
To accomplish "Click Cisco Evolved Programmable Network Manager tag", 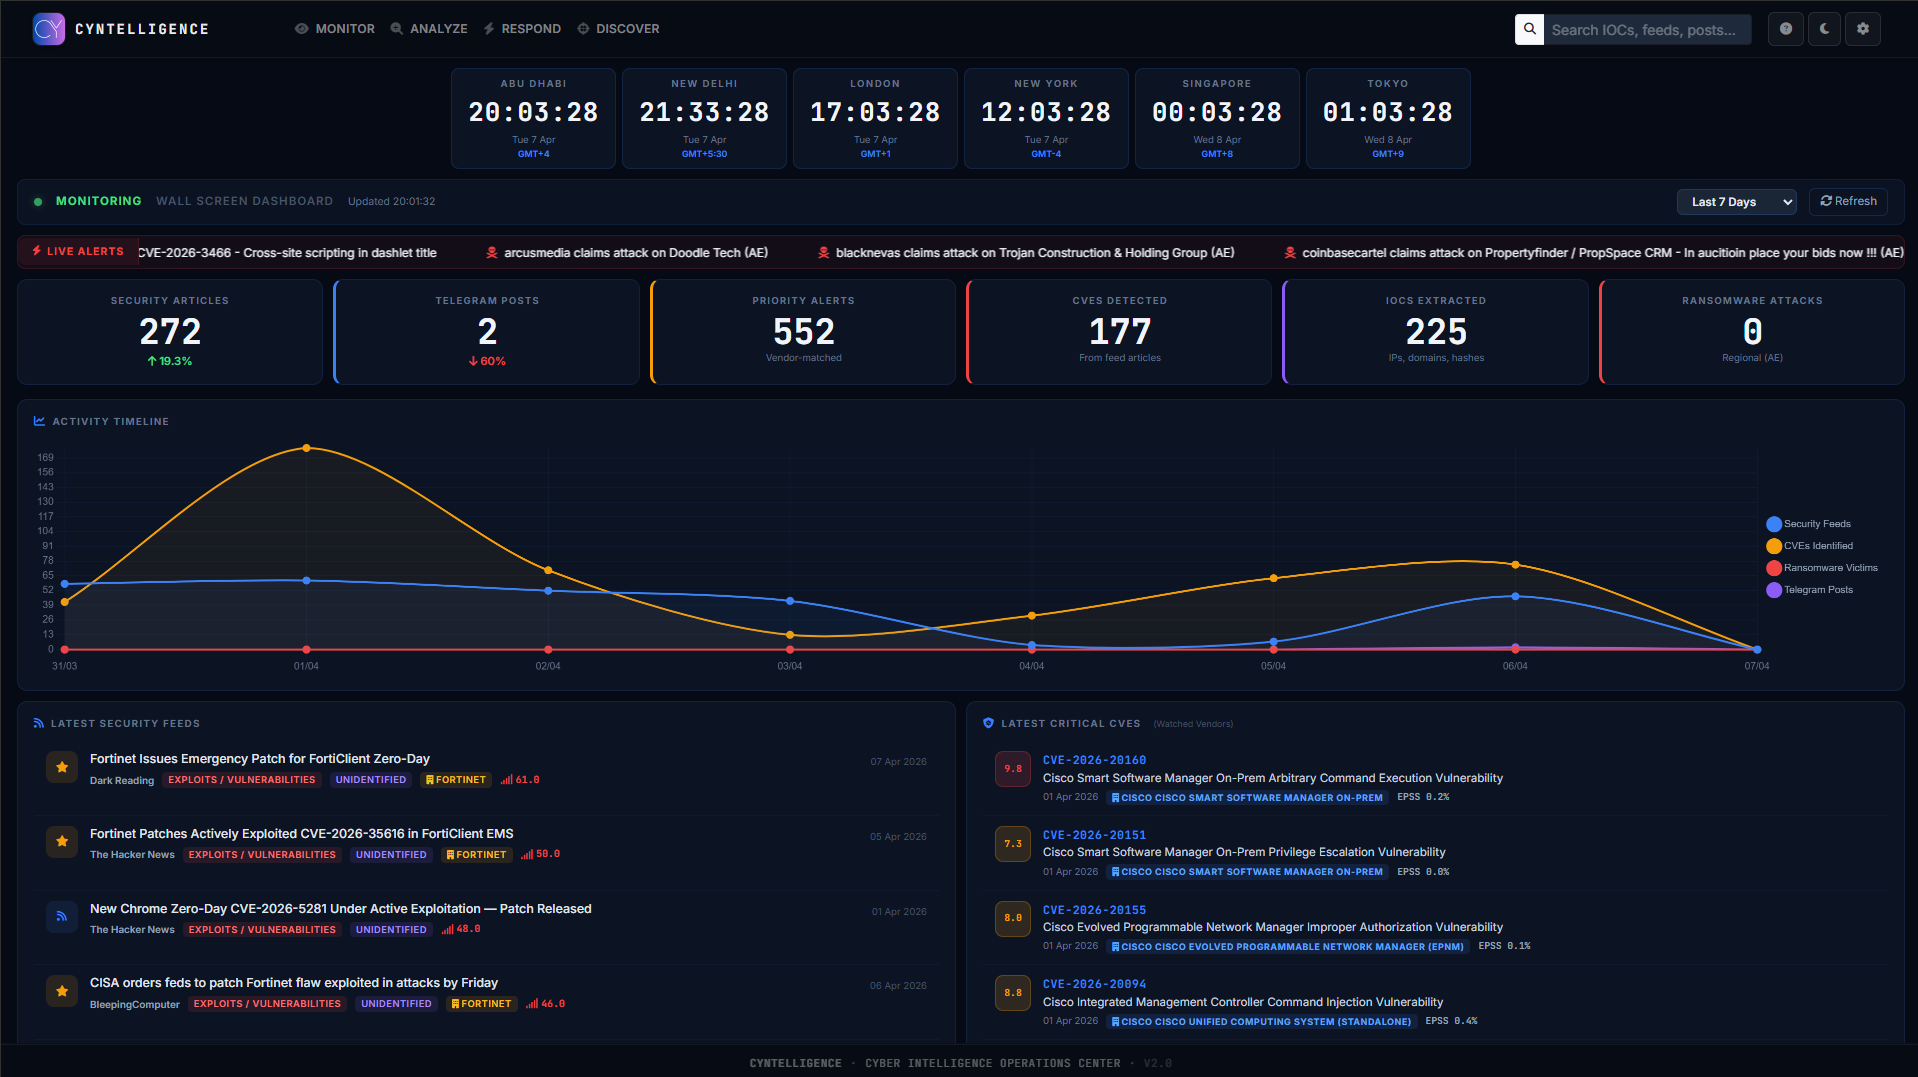I will click(1288, 947).
